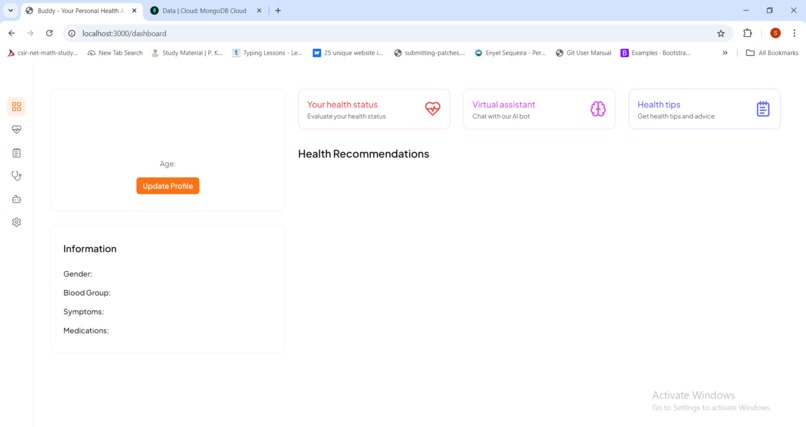Viewport: 806px width, 427px height.
Task: Select the Chat with our AI bot subtitle
Action: (x=501, y=117)
